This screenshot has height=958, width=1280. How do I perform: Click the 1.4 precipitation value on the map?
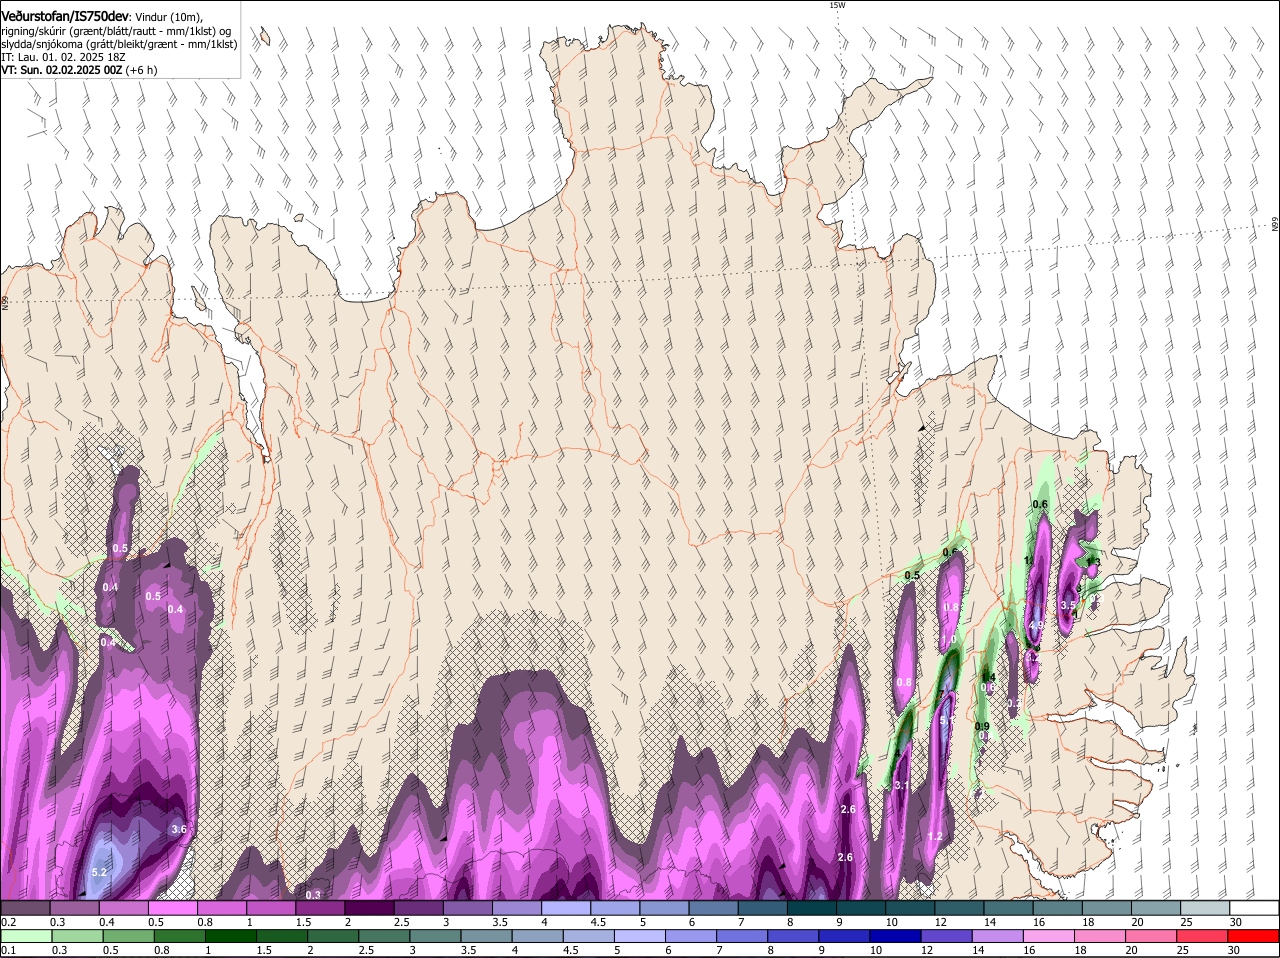tap(988, 677)
